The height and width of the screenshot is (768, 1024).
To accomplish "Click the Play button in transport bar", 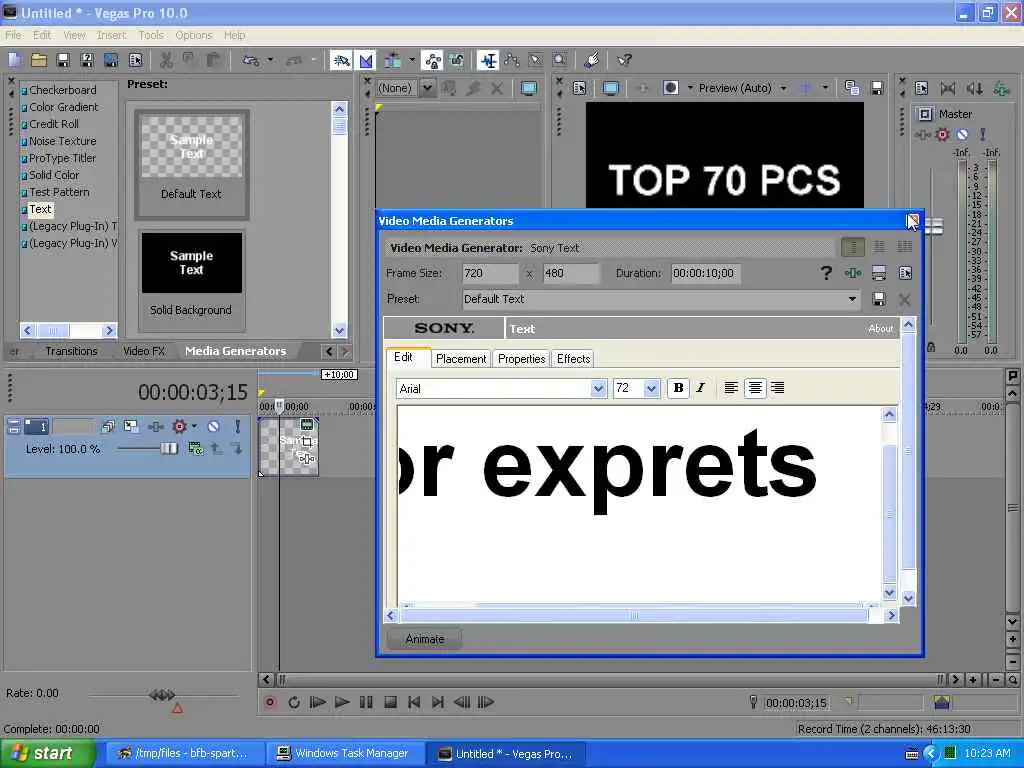I will click(342, 703).
